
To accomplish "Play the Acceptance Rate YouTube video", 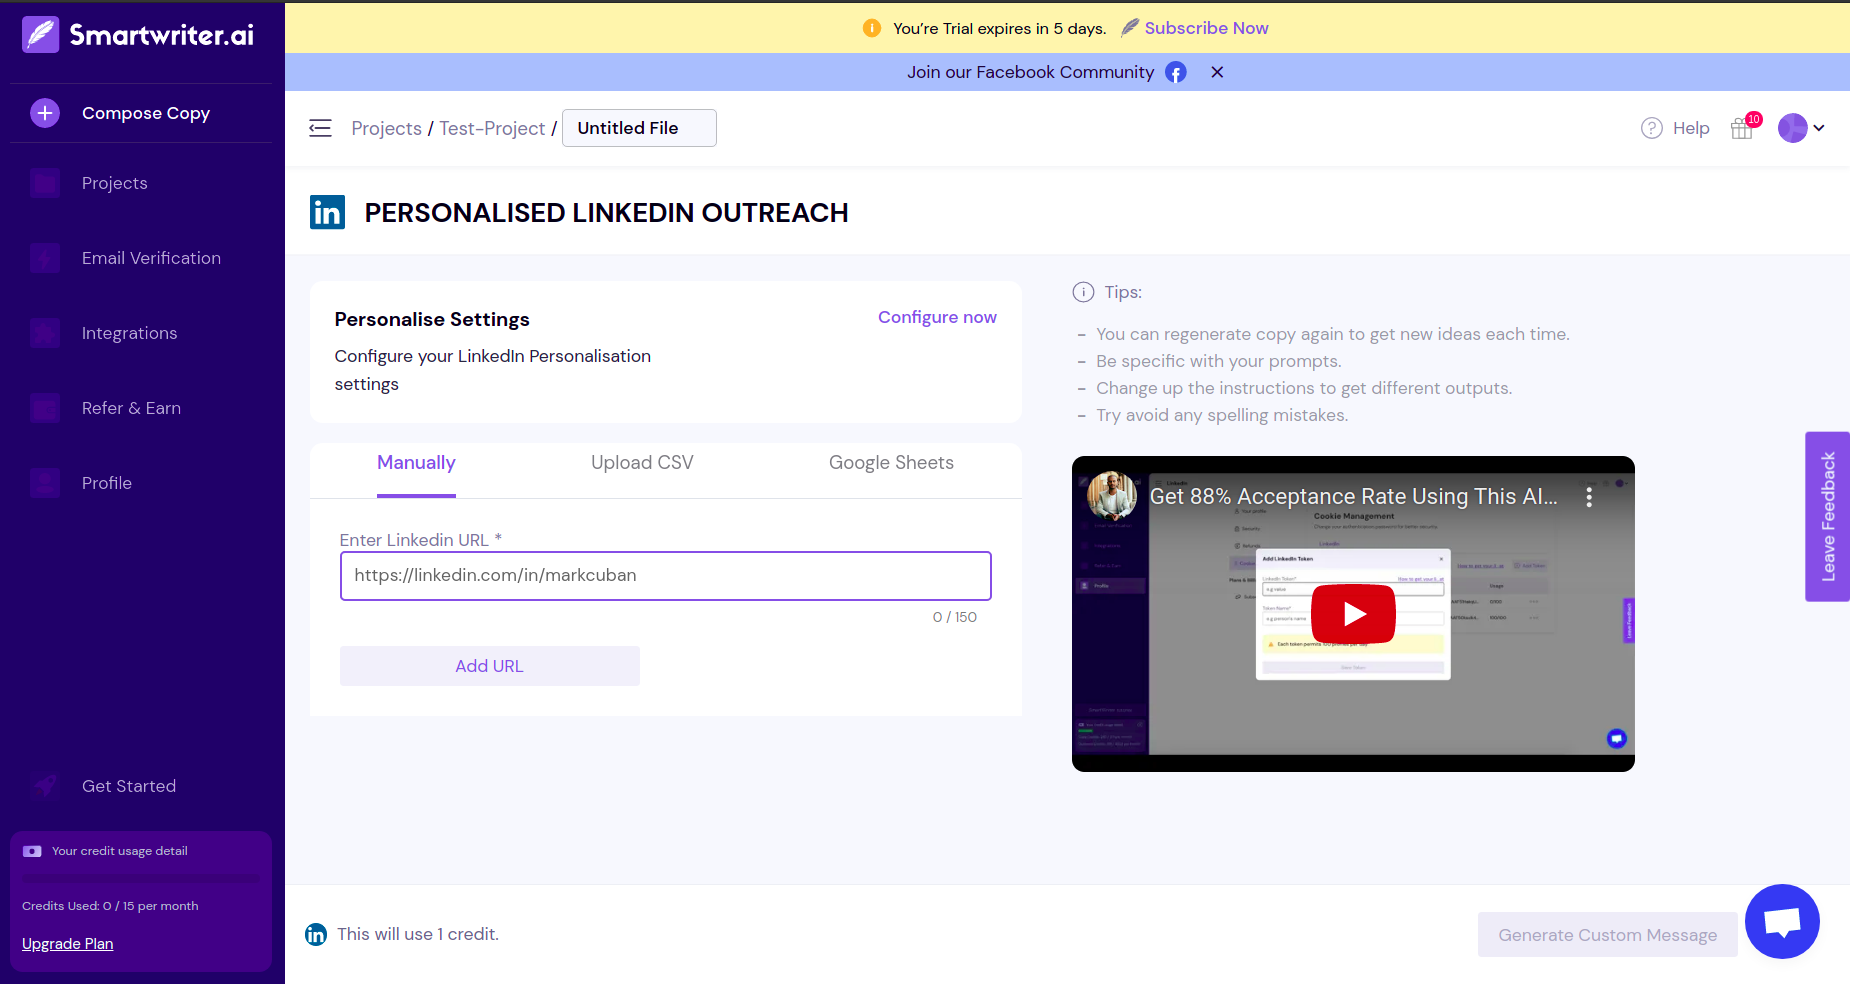I will [x=1353, y=614].
